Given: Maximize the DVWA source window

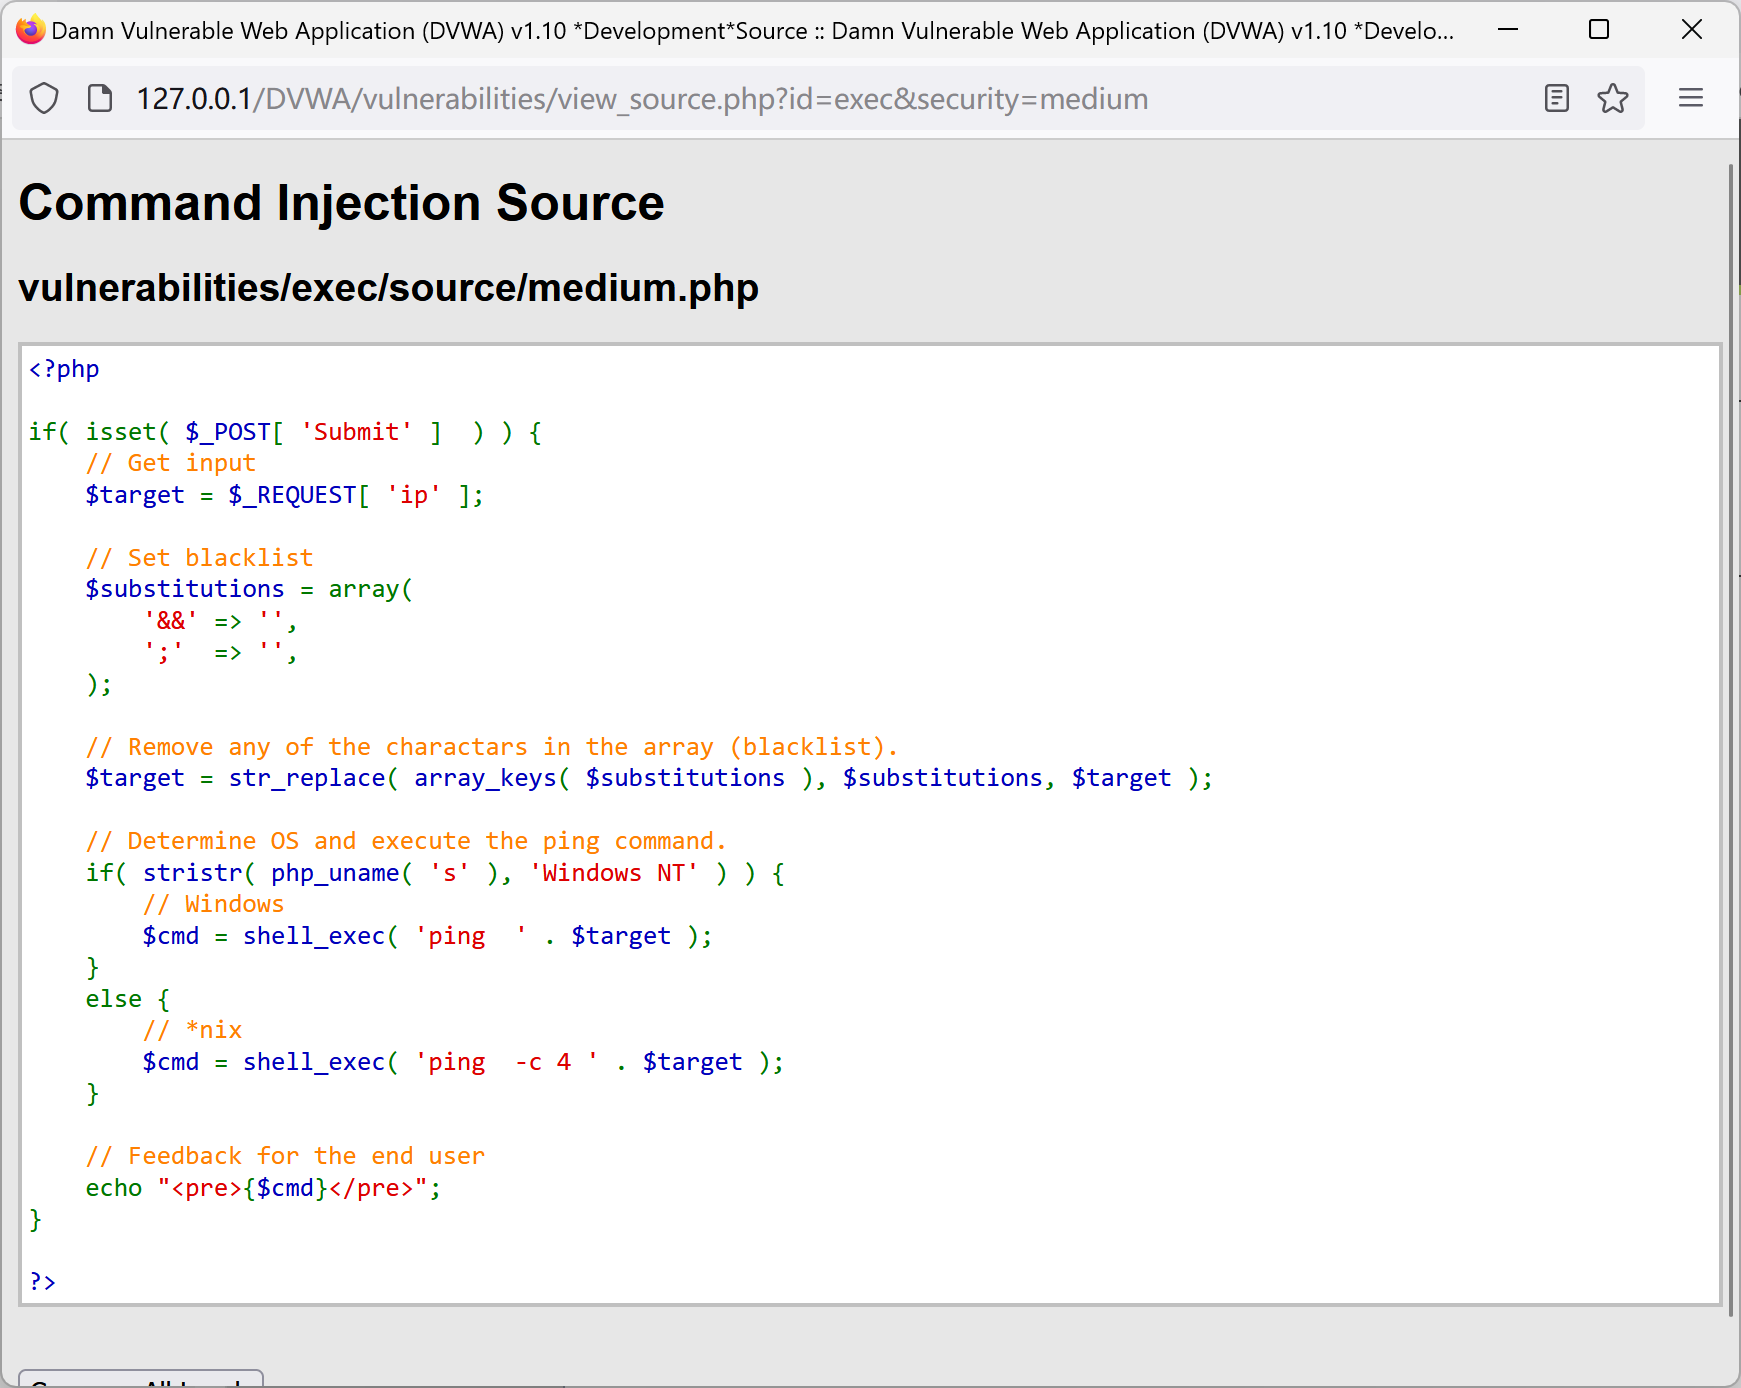Looking at the screenshot, I should 1599,30.
